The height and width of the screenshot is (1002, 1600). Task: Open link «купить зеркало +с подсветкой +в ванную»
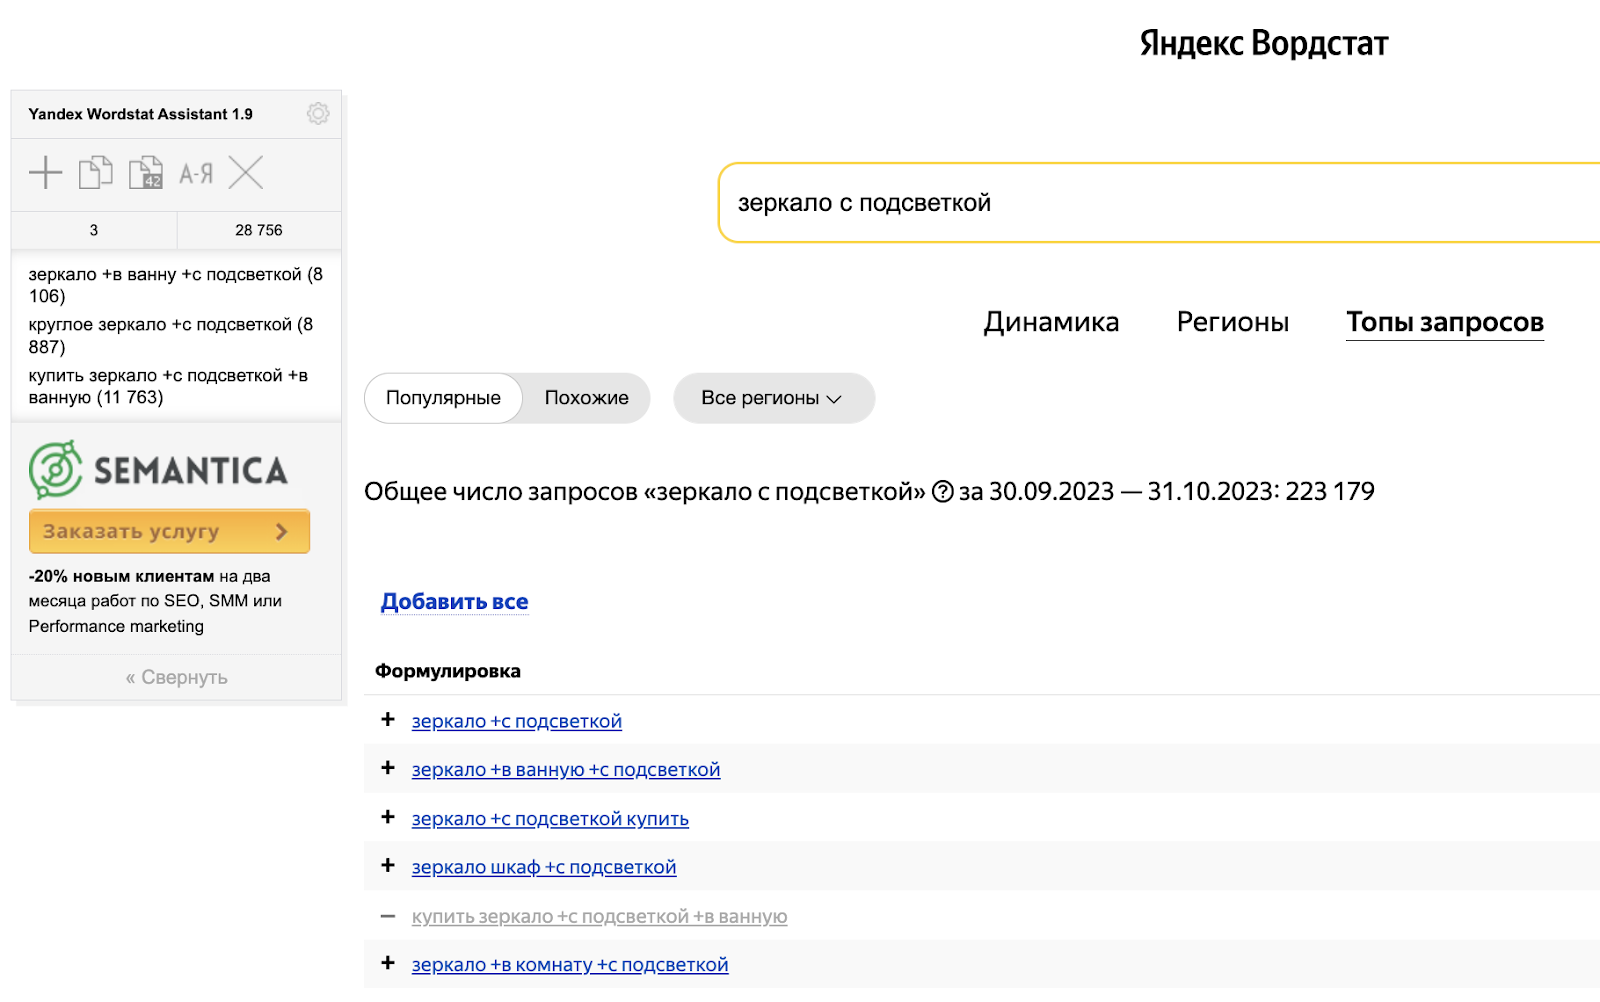tap(599, 916)
